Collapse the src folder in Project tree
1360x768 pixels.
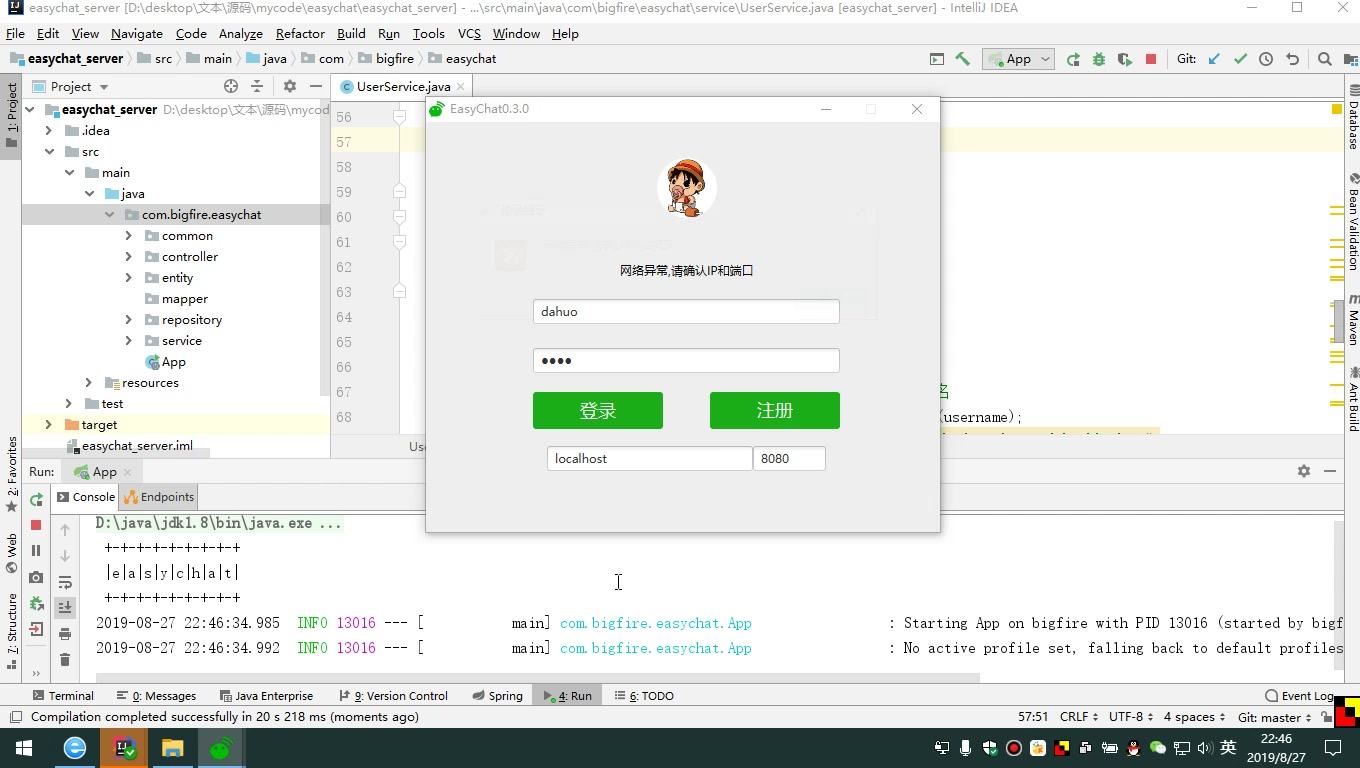(x=49, y=151)
